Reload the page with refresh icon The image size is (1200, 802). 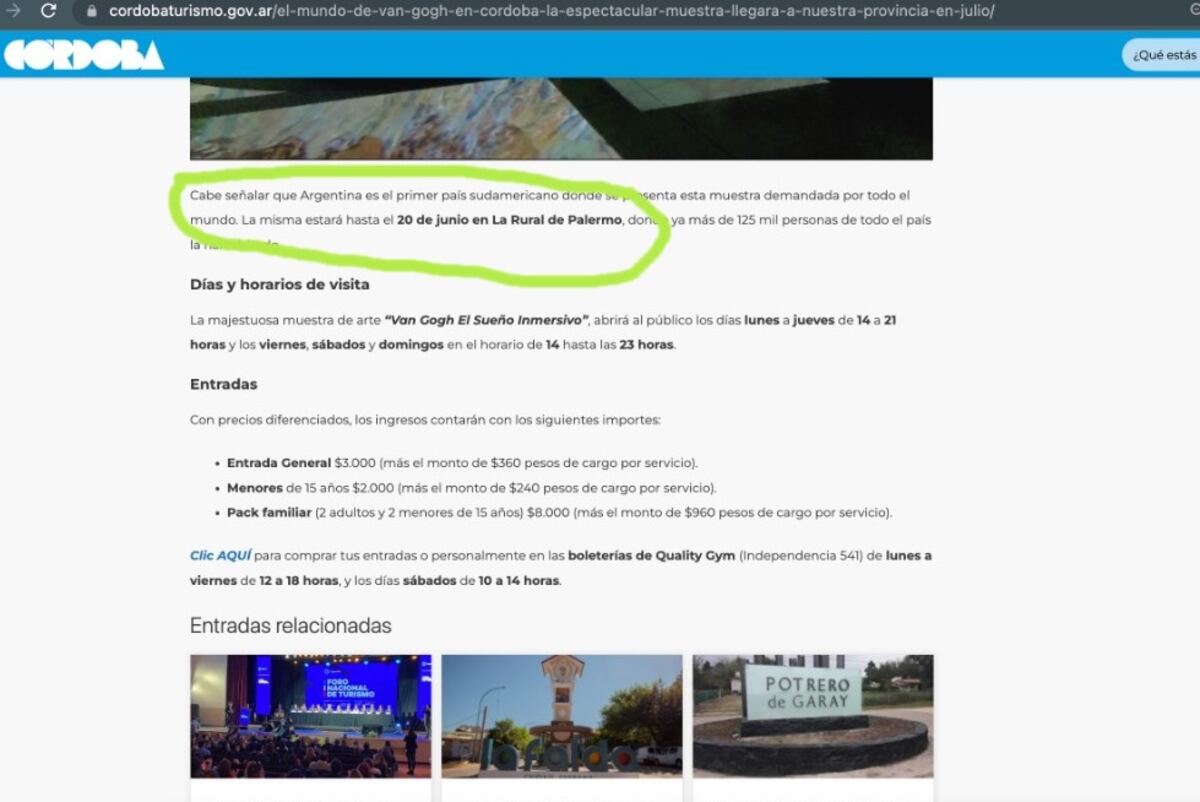48,11
